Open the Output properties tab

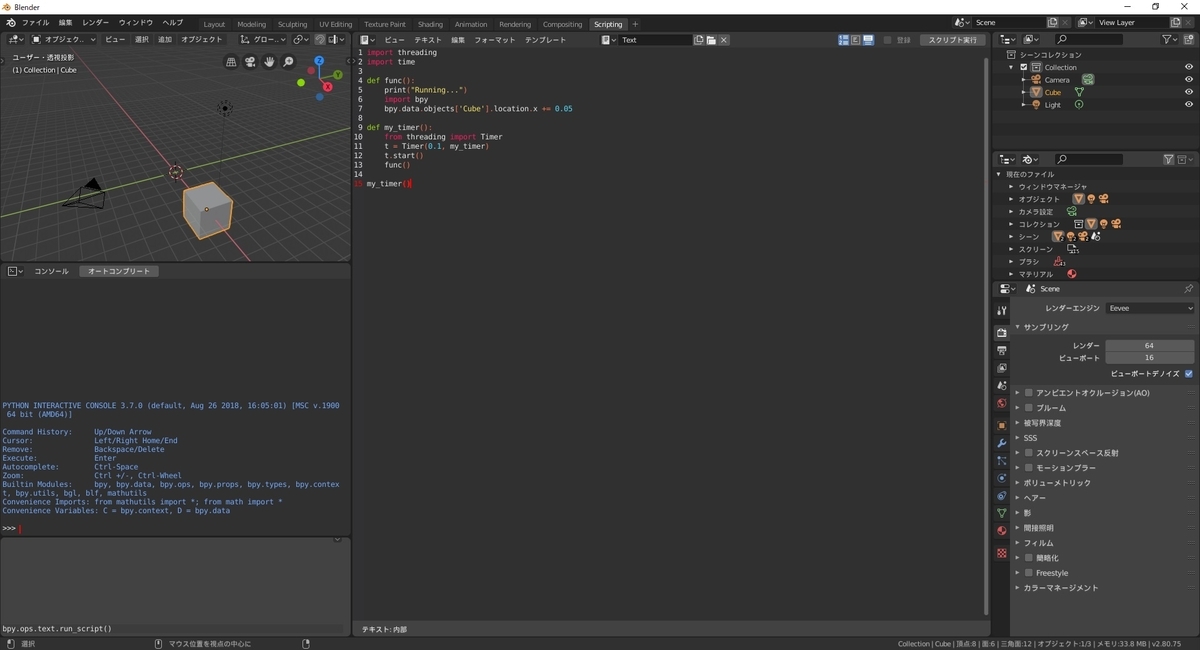tap(1001, 350)
